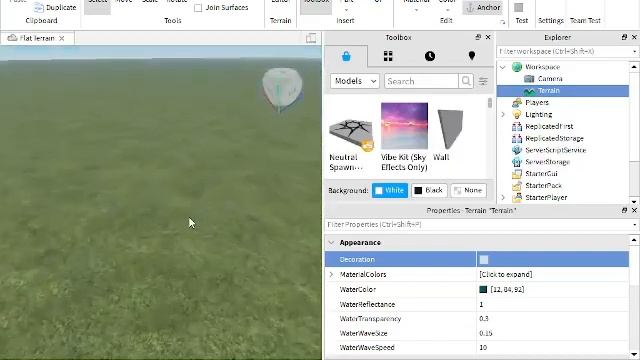Select Terrain row in Explorer
The width and height of the screenshot is (640, 360).
click(x=563, y=91)
